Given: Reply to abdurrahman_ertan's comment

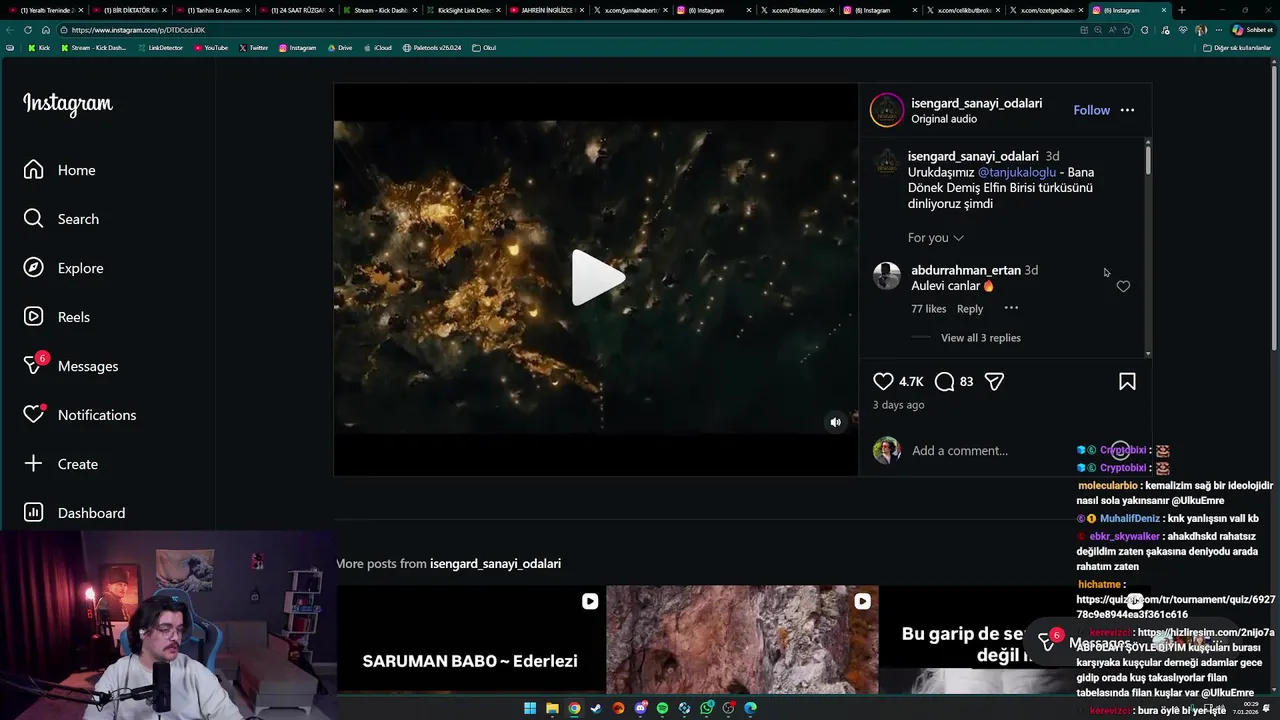Looking at the screenshot, I should [970, 309].
